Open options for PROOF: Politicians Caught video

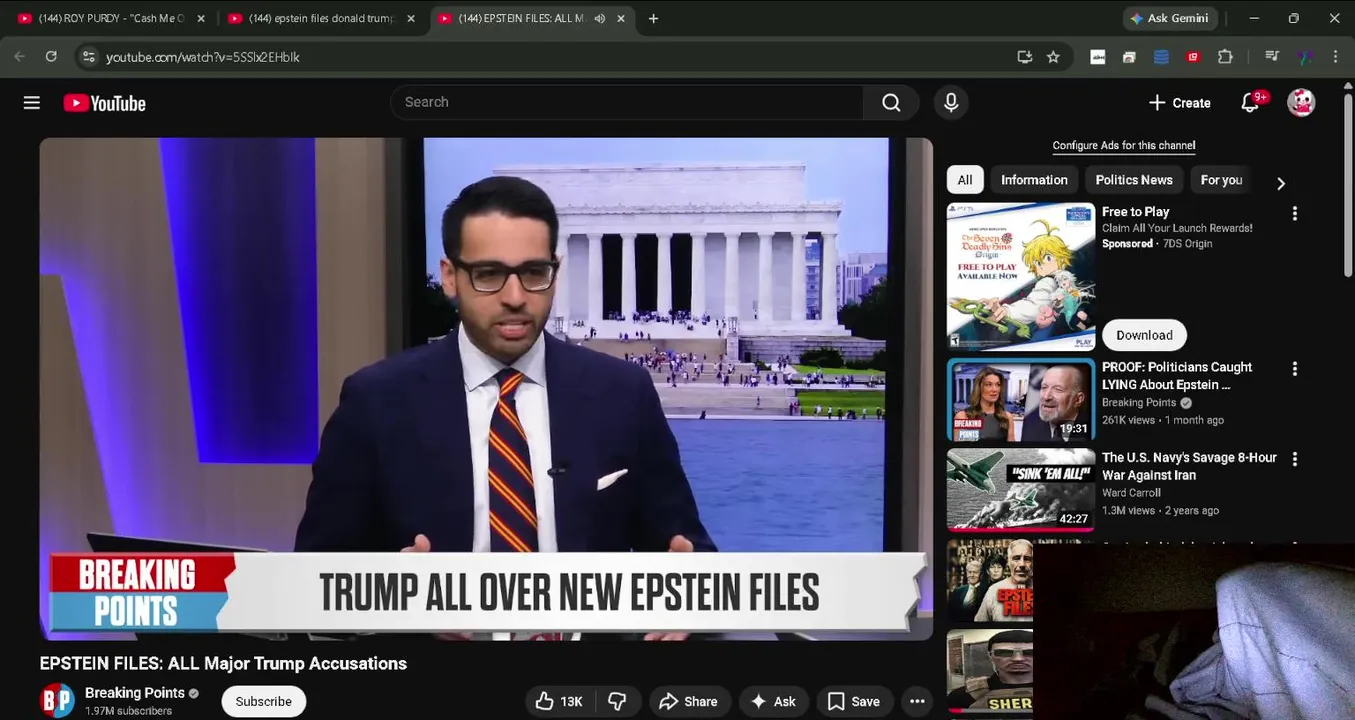(1295, 369)
